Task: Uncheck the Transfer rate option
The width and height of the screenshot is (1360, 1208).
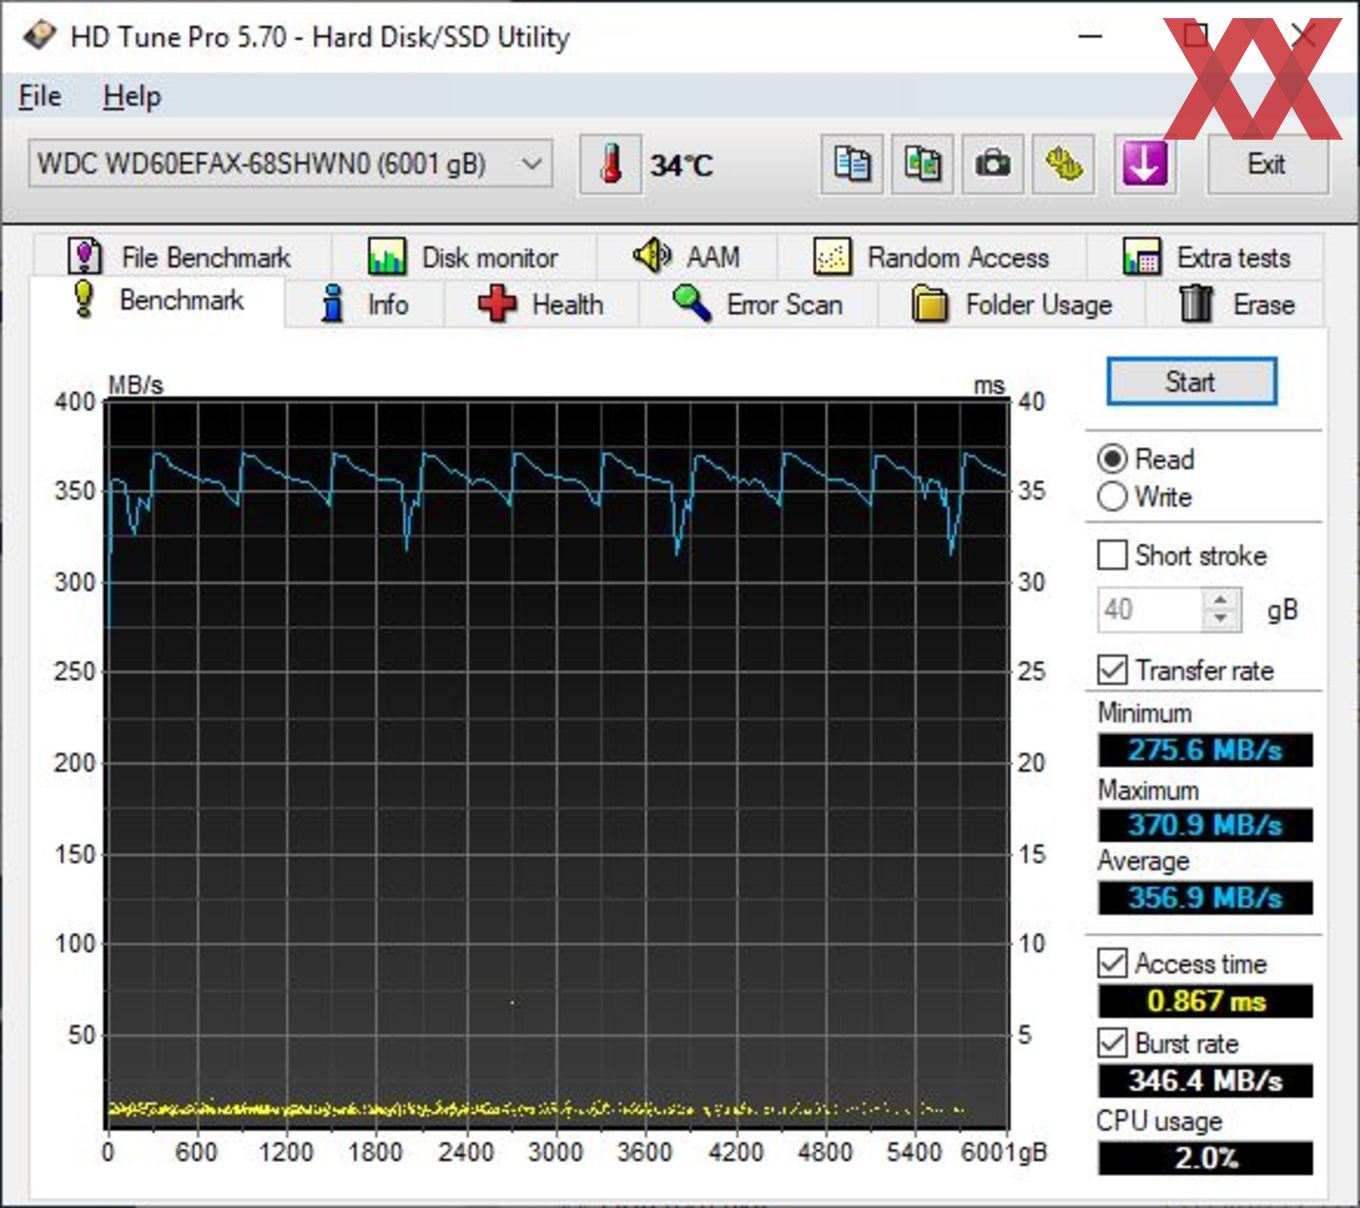Action: click(1112, 670)
